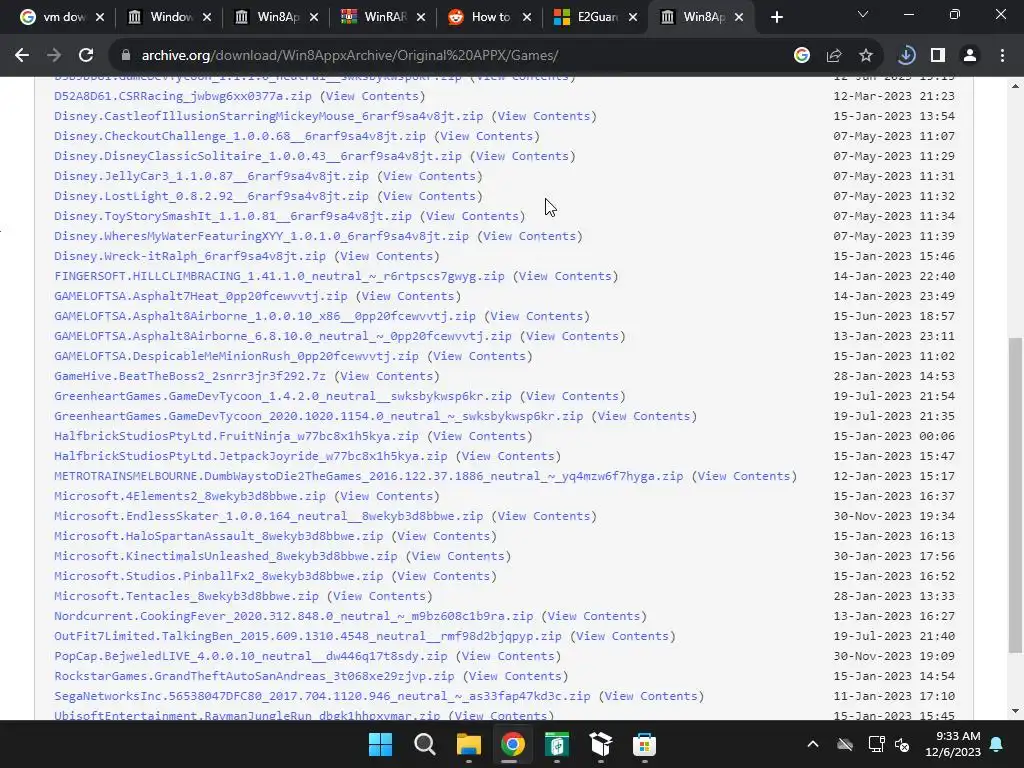Open a new browser tab
Screen dimensions: 1024x768
pyautogui.click(x=776, y=17)
